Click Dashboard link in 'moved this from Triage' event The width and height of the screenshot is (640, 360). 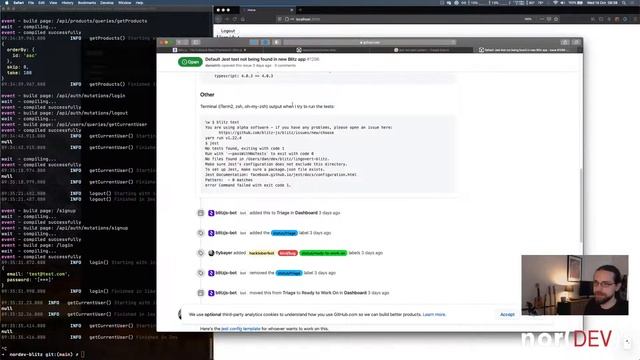[x=355, y=293]
